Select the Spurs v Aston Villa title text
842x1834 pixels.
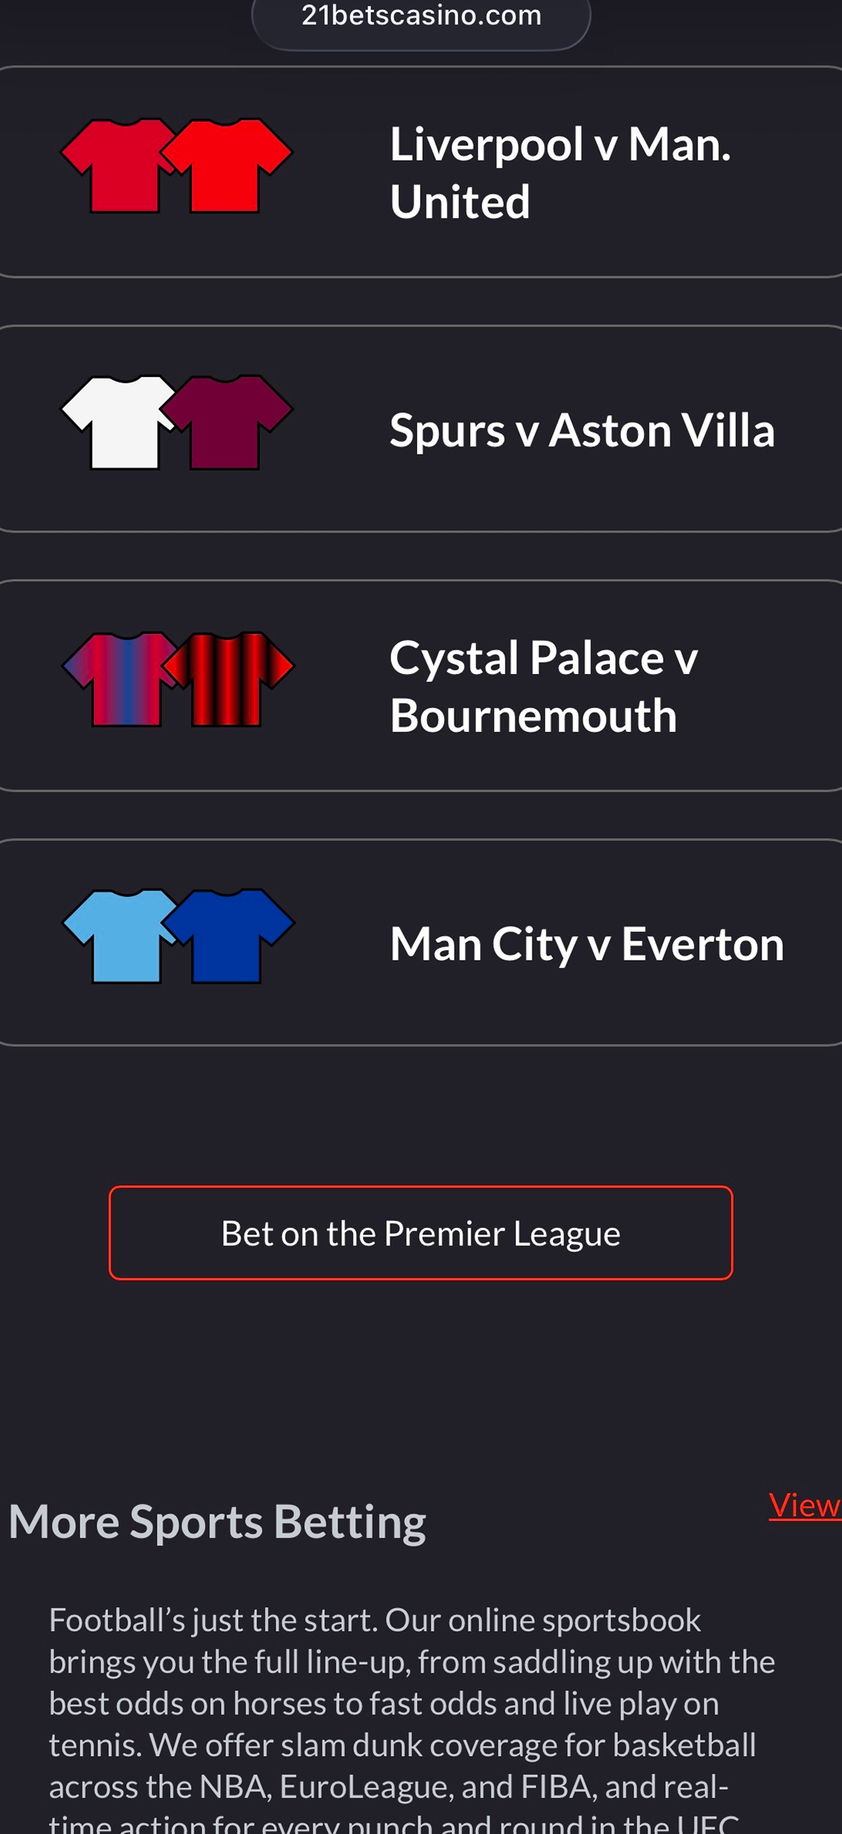click(x=582, y=431)
